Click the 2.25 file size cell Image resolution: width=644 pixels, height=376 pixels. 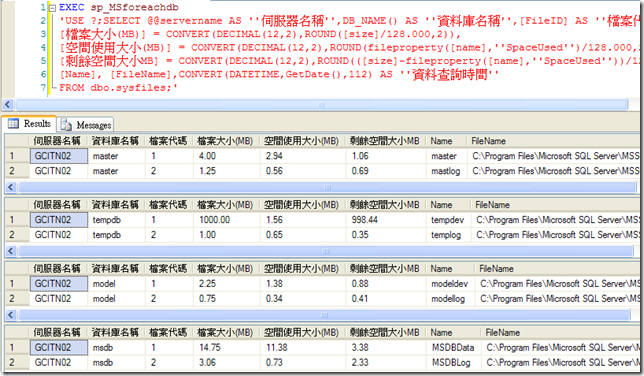[227, 284]
